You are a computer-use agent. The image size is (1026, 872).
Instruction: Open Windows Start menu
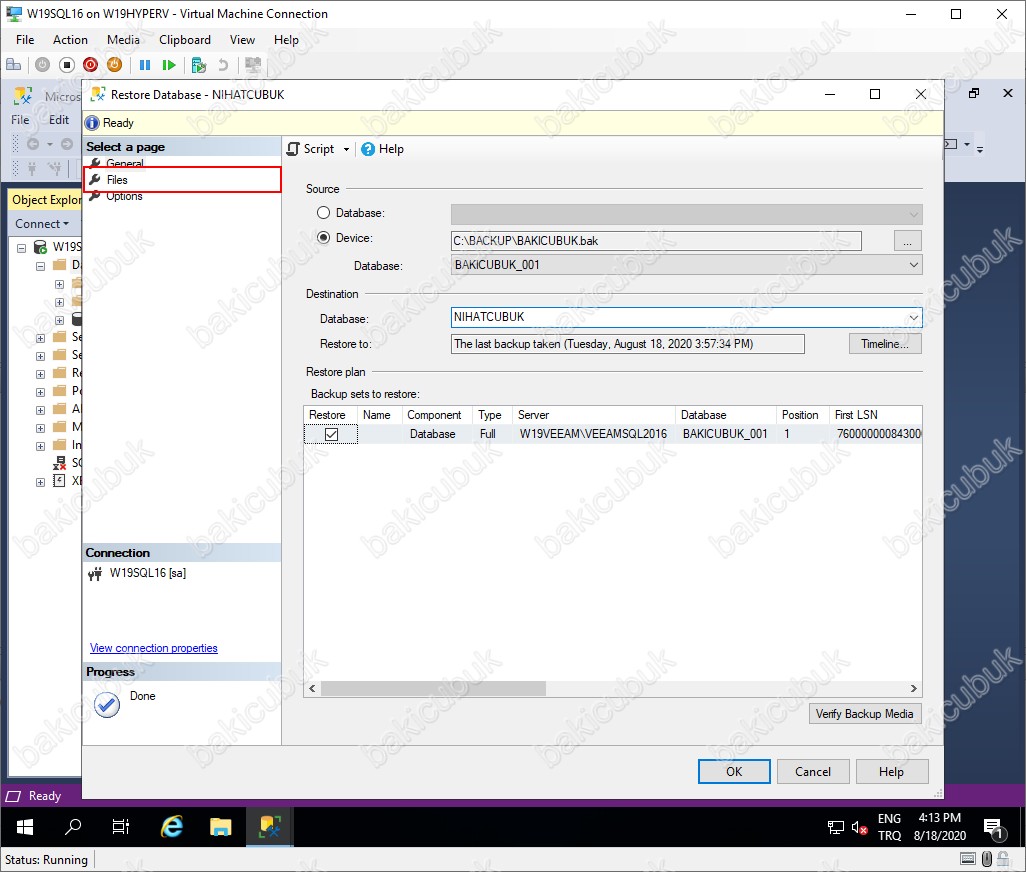tap(24, 828)
